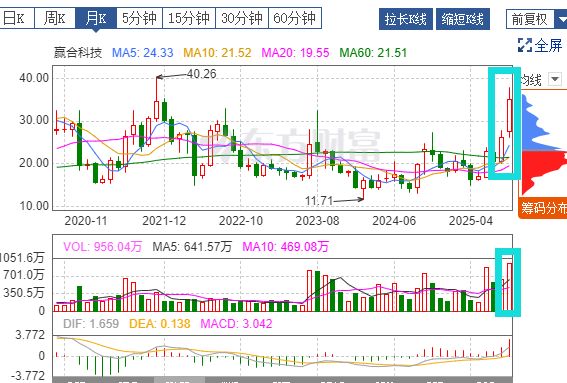Click the 11.71 low price annotation
The height and width of the screenshot is (383, 567).
pos(319,200)
